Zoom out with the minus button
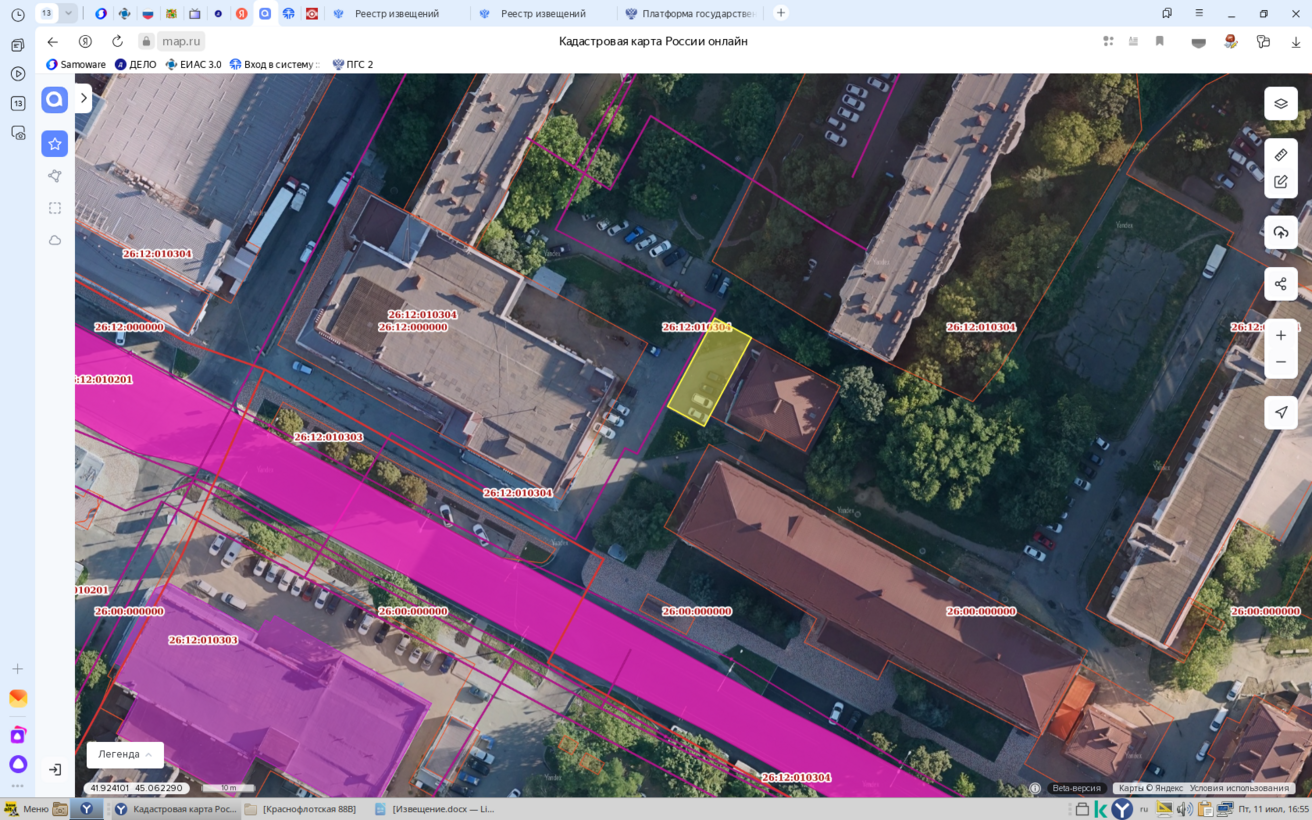The image size is (1312, 820). pyautogui.click(x=1280, y=362)
